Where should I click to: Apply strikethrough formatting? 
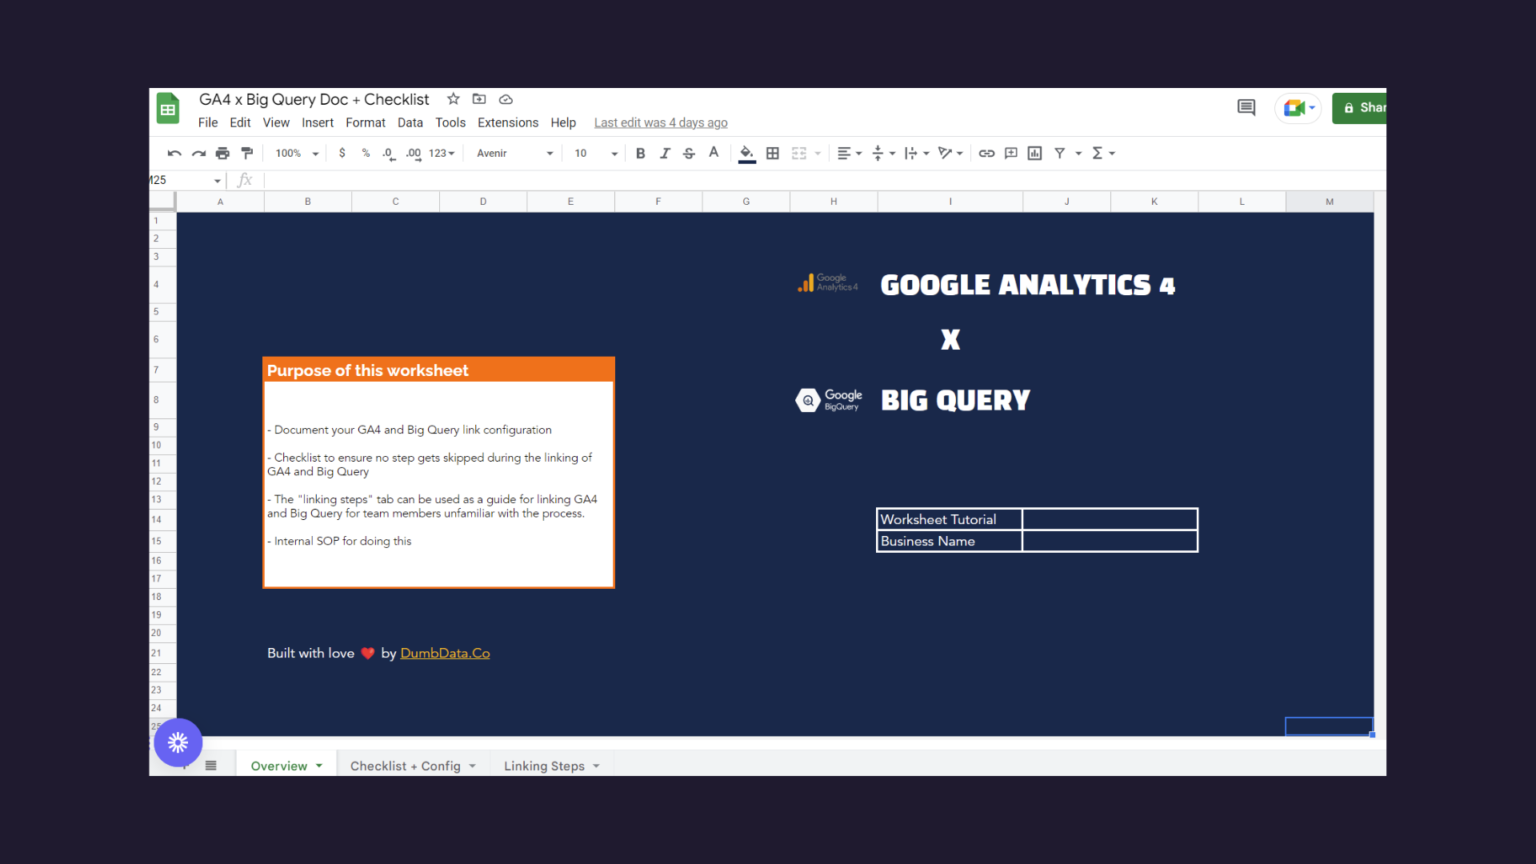(688, 152)
